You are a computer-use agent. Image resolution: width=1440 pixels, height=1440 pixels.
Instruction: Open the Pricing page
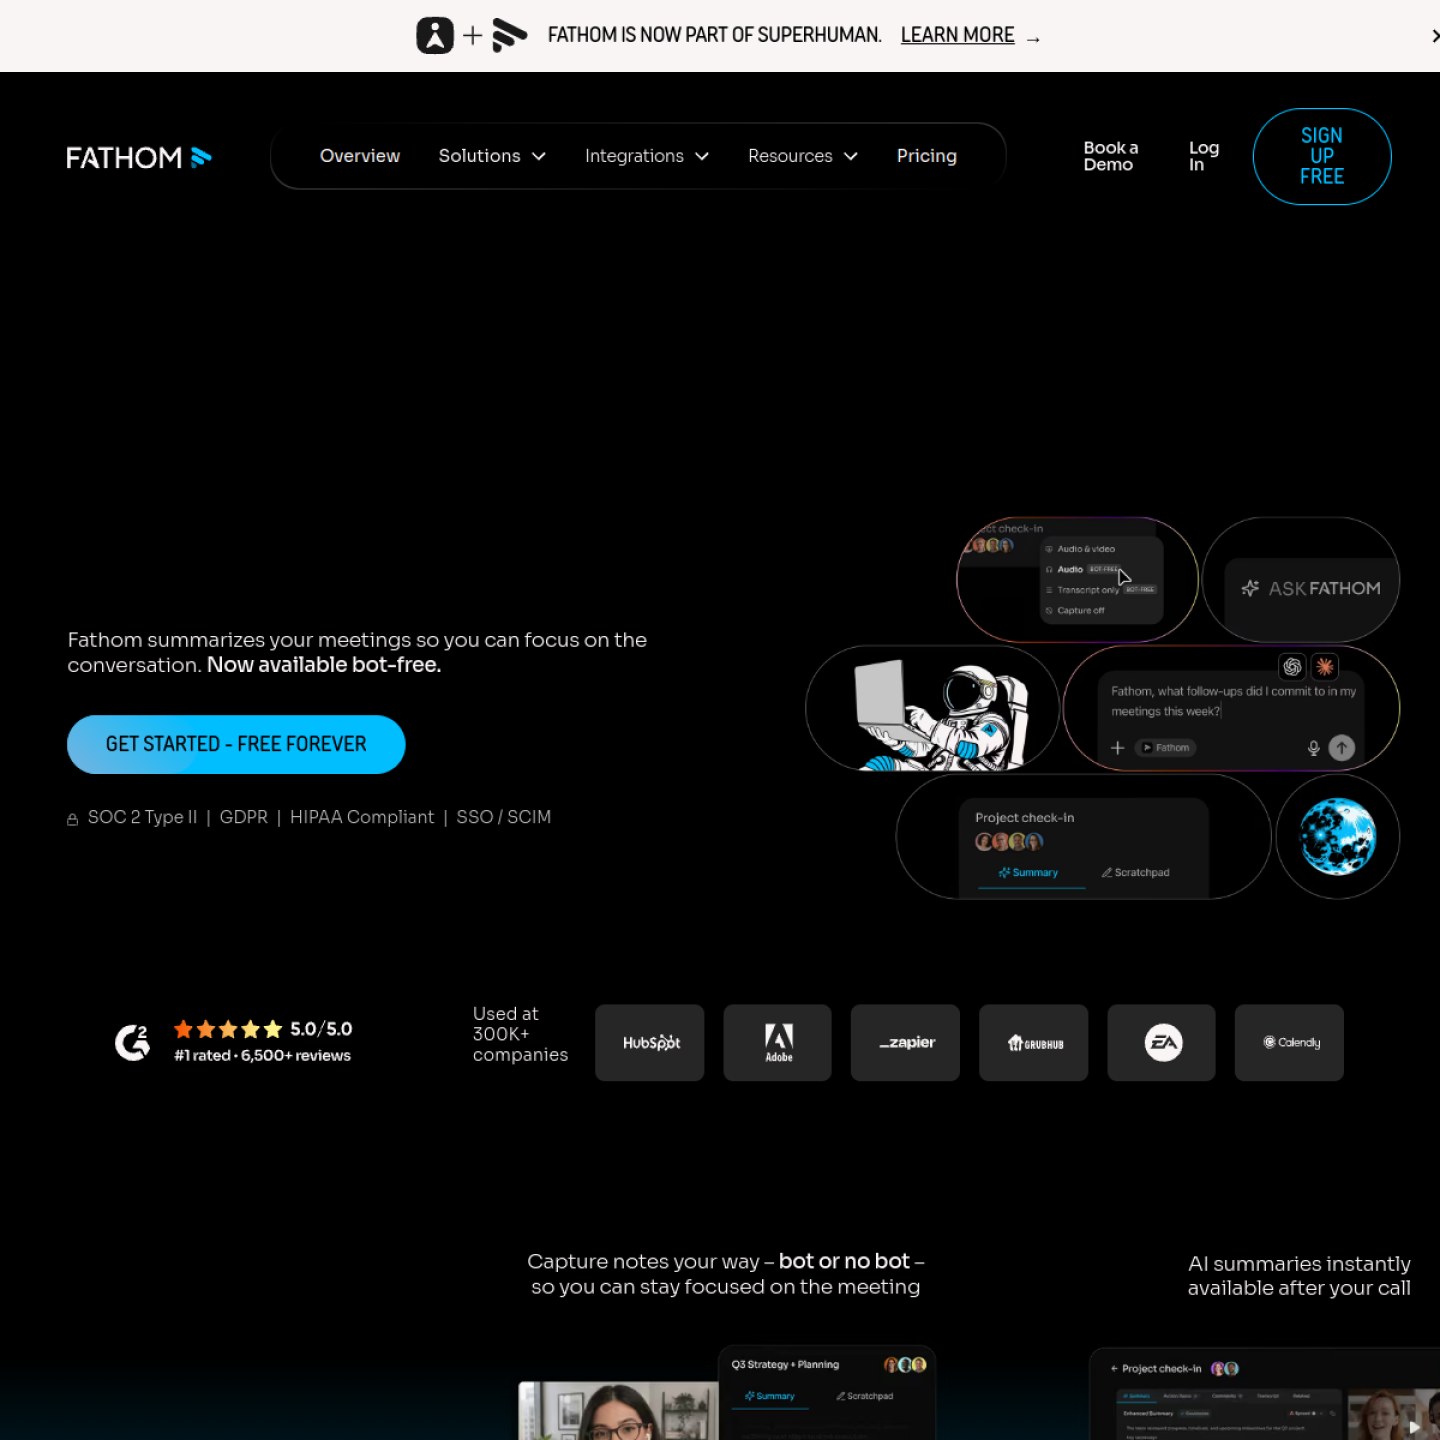926,156
